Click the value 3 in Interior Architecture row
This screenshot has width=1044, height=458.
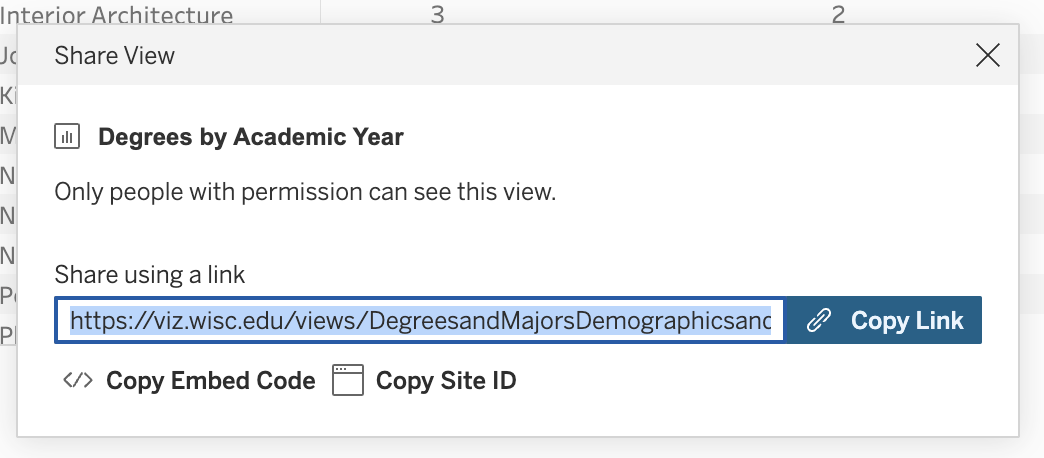[437, 15]
